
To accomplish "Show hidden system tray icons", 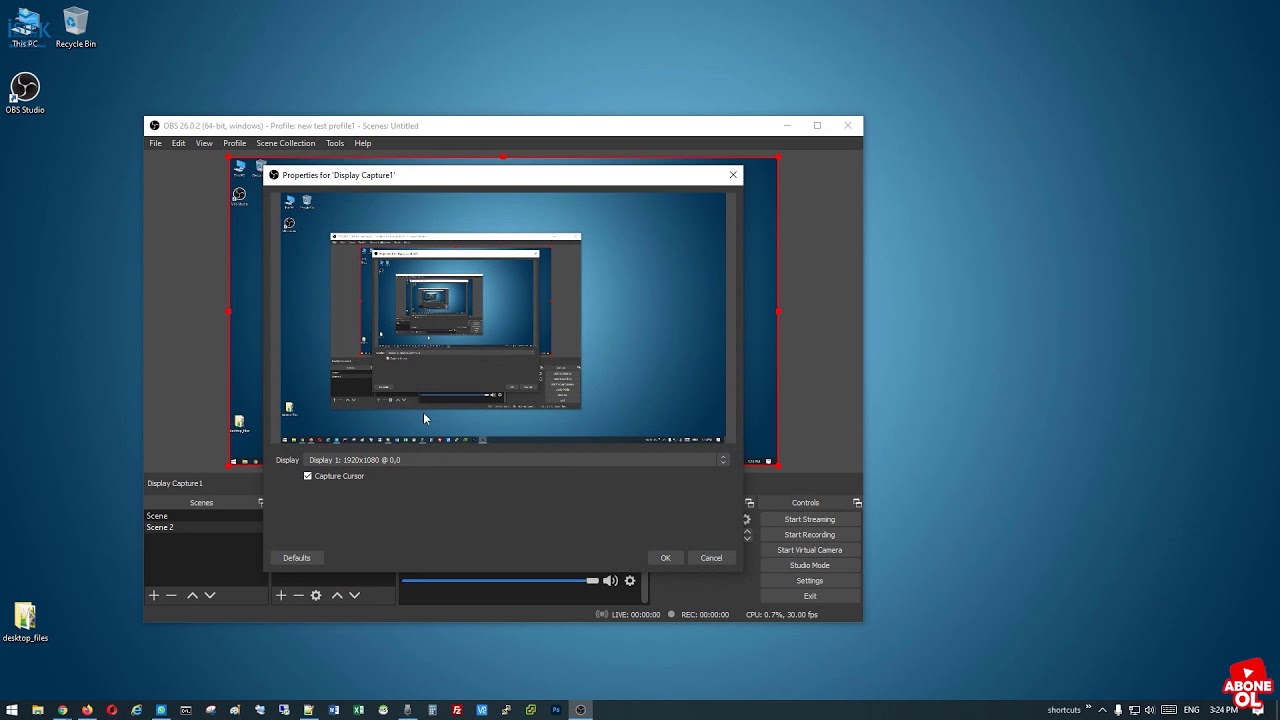I will pyautogui.click(x=1101, y=710).
